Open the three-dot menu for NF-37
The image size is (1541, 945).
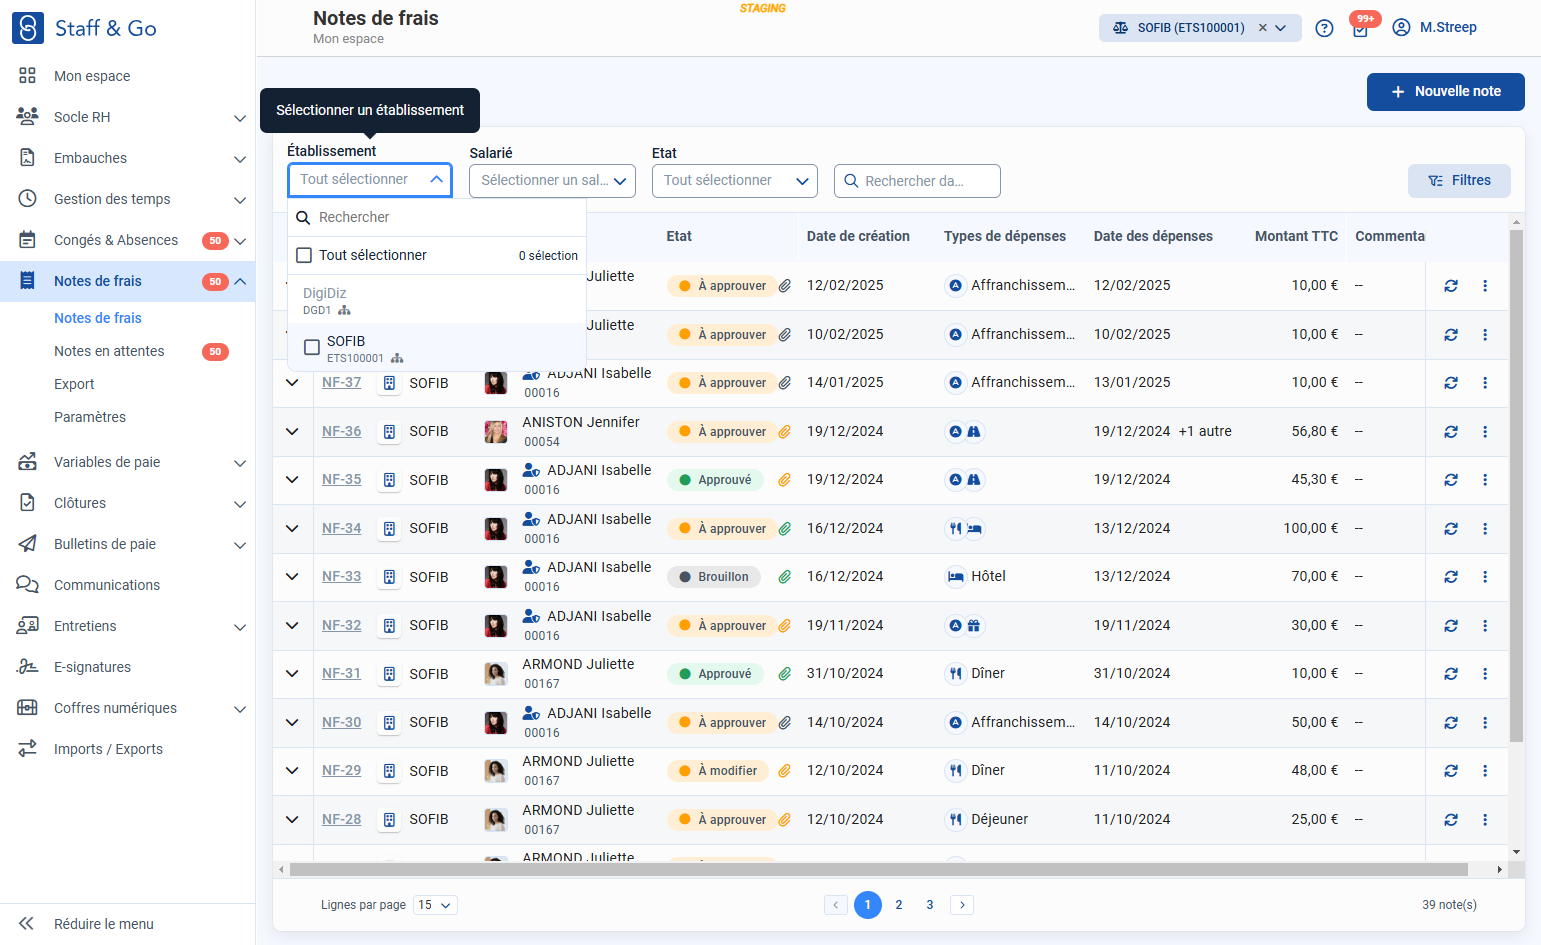tap(1485, 383)
